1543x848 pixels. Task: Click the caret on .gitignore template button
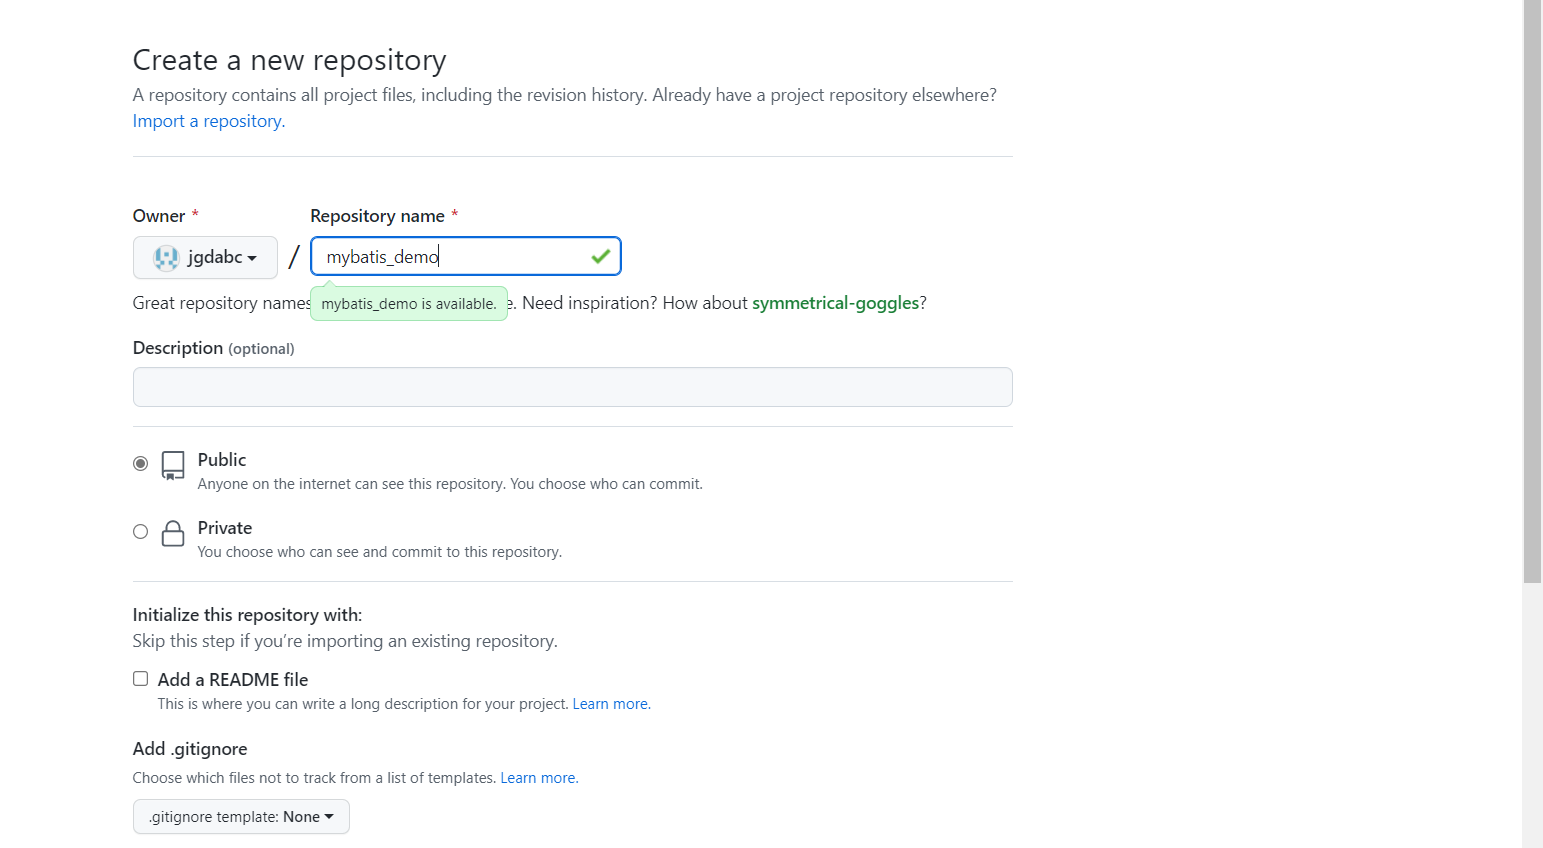tap(328, 816)
